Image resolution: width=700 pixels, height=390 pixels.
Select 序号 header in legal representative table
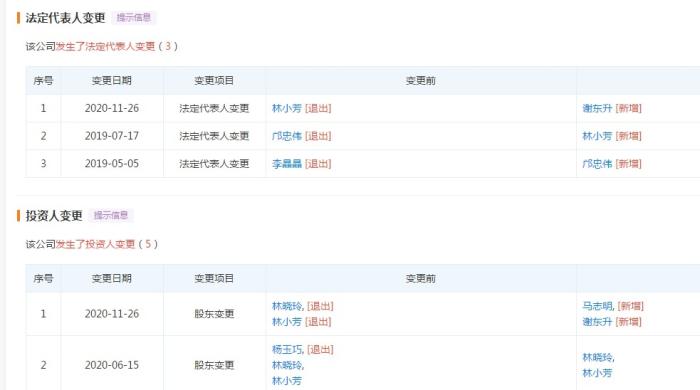(x=43, y=81)
